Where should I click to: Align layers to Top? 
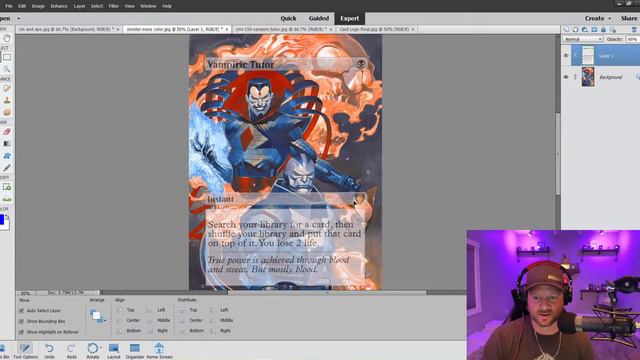(126, 310)
